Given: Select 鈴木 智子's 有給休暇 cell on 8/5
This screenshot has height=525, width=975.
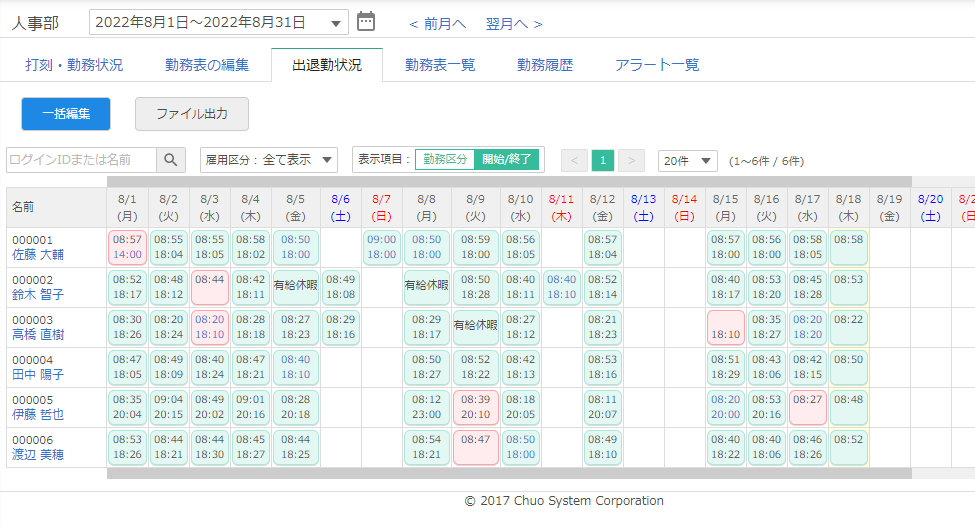Looking at the screenshot, I should click(295, 287).
